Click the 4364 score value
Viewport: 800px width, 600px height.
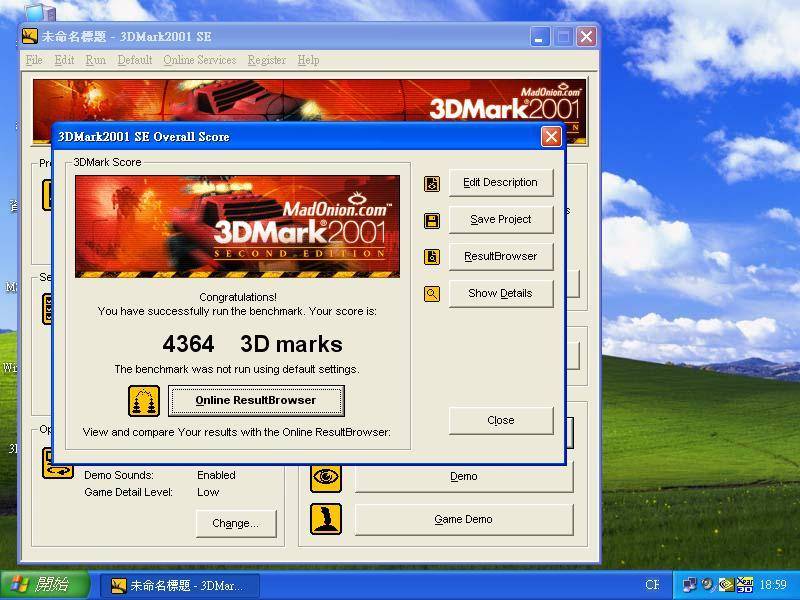pos(188,344)
